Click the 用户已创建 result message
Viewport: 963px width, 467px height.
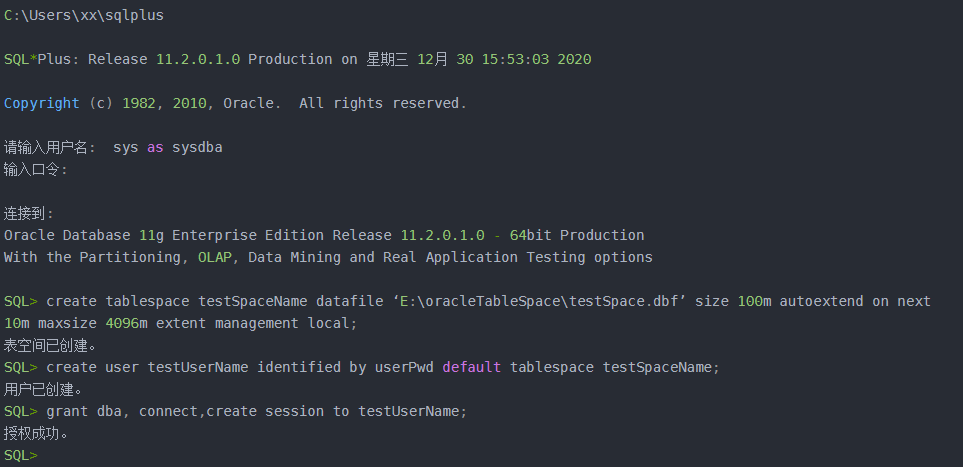point(43,390)
